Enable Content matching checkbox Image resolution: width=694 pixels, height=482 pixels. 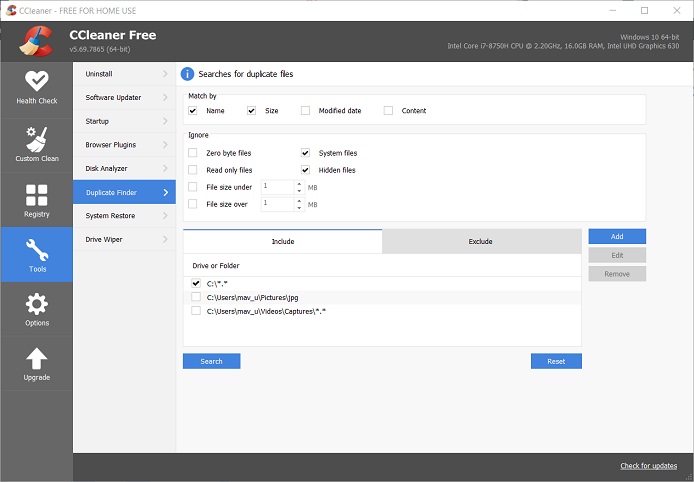(x=388, y=111)
